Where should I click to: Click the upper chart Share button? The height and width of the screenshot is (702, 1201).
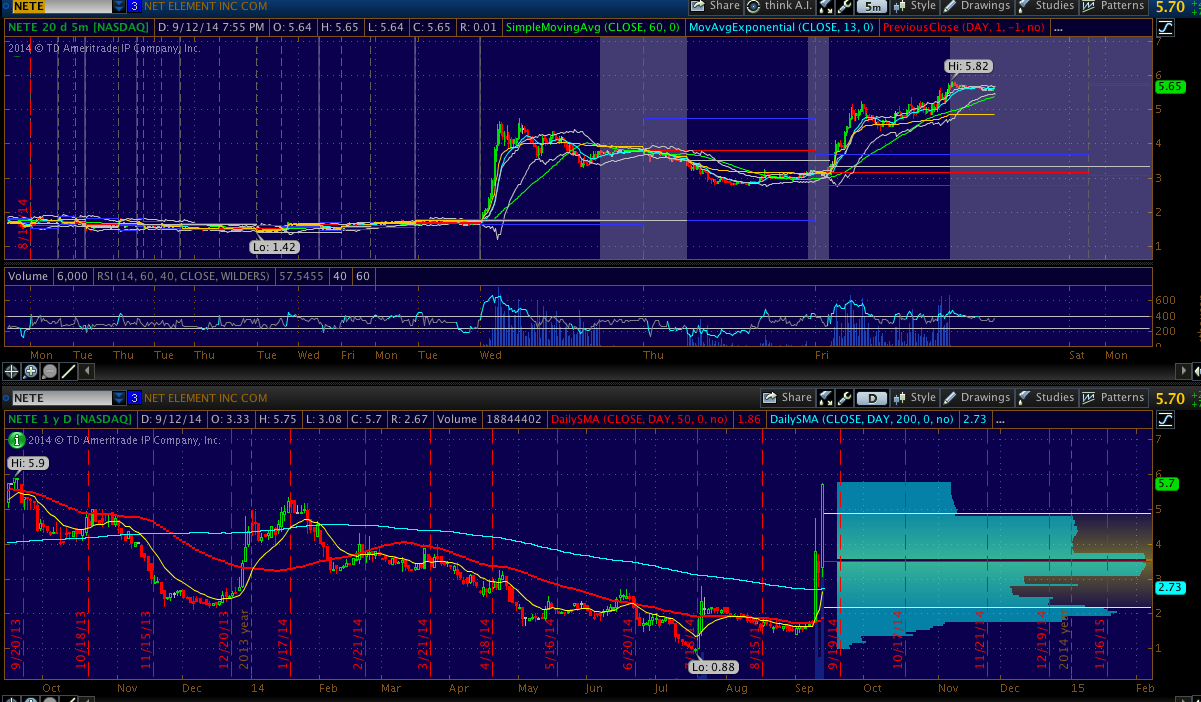coord(716,6)
